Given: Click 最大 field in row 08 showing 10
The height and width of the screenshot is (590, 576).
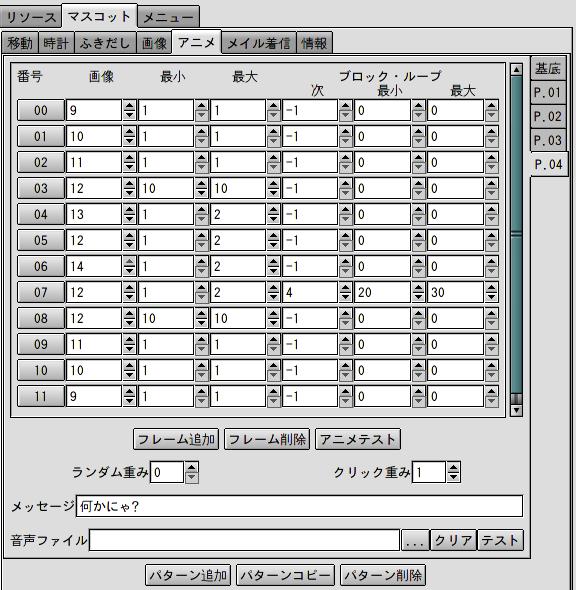Looking at the screenshot, I should tap(238, 318).
